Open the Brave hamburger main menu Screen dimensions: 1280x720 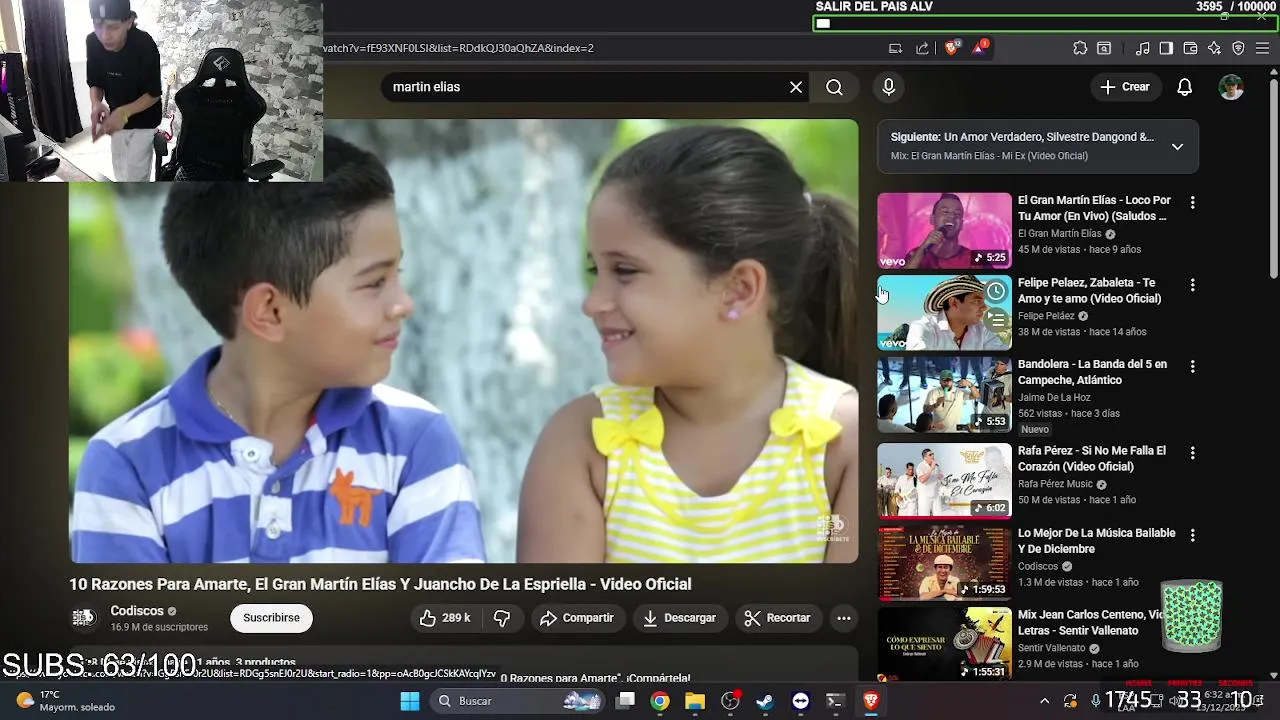click(x=1262, y=48)
